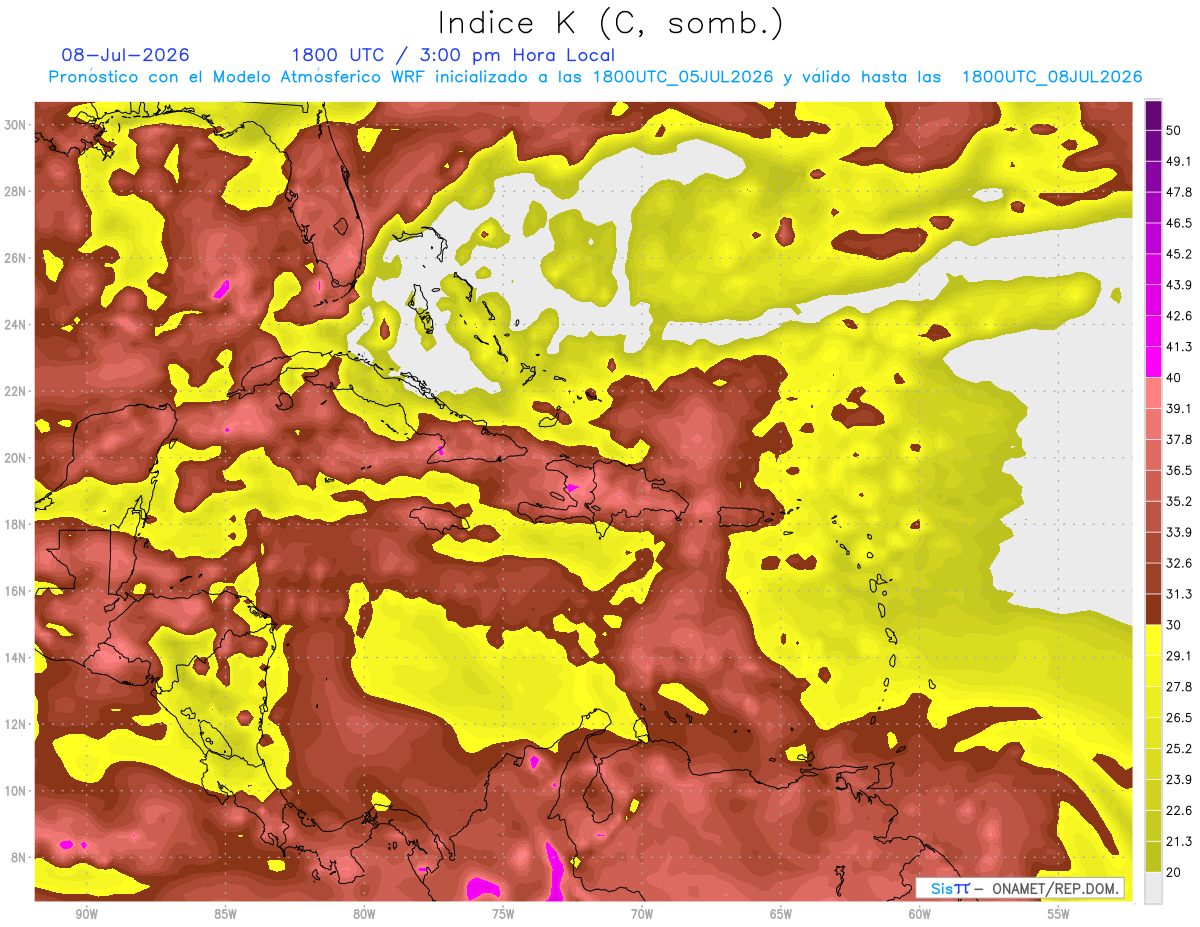Click the colorbar value 36.5
Screen dimensions: 1200x927
tap(1180, 470)
